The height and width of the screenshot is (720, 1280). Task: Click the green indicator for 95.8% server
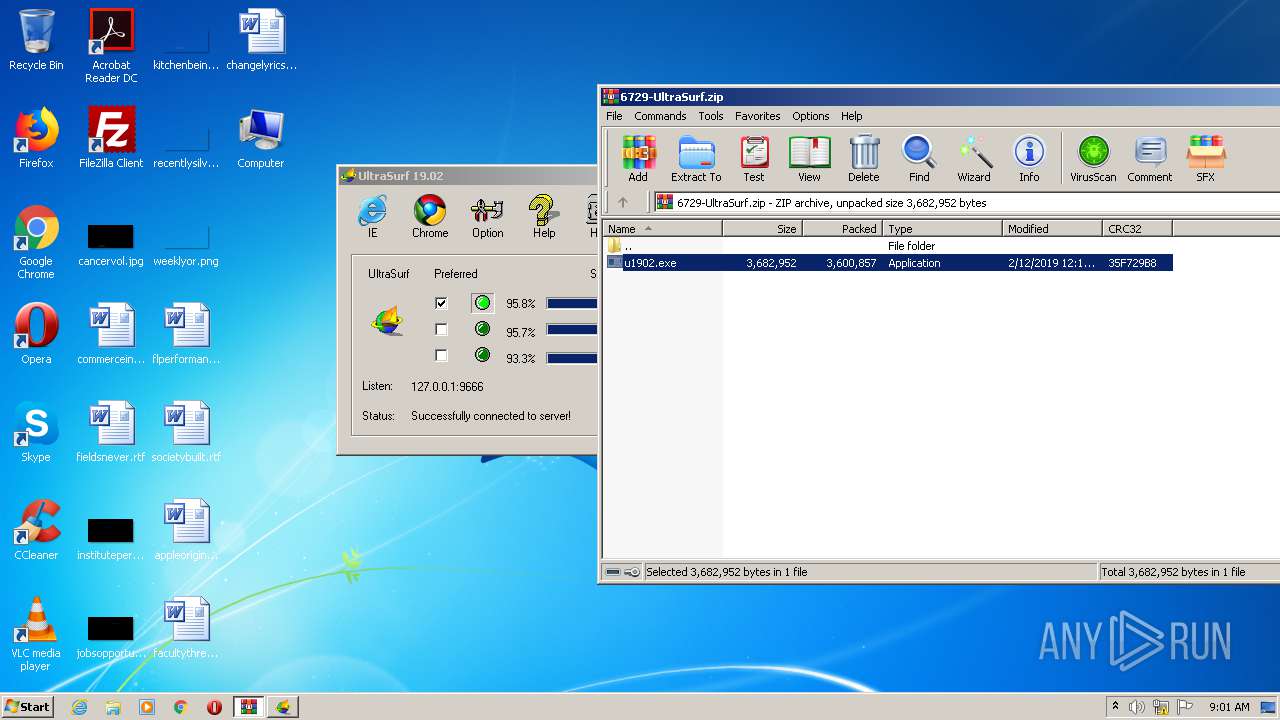point(483,303)
